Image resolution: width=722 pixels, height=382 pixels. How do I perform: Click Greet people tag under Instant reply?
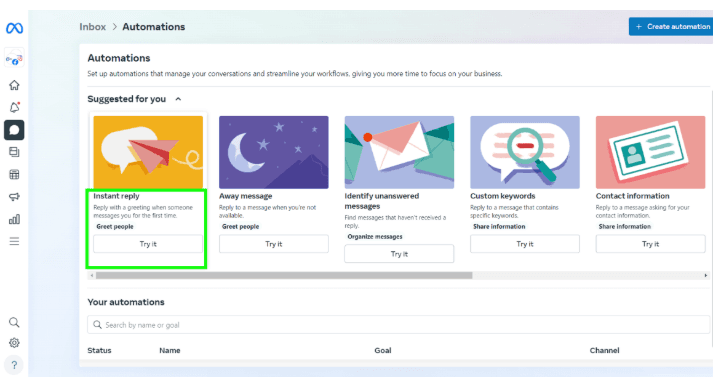[x=115, y=226]
